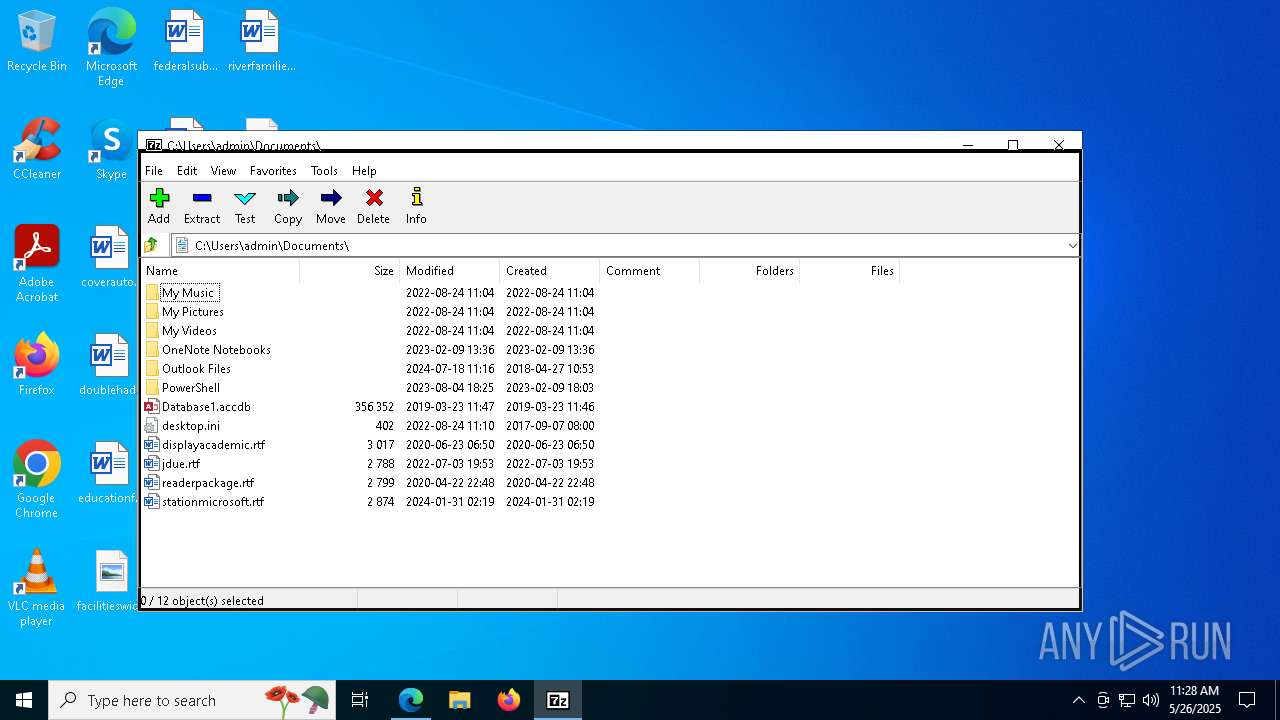Image resolution: width=1280 pixels, height=720 pixels.
Task: Select the desktop.ini file
Action: (x=190, y=426)
